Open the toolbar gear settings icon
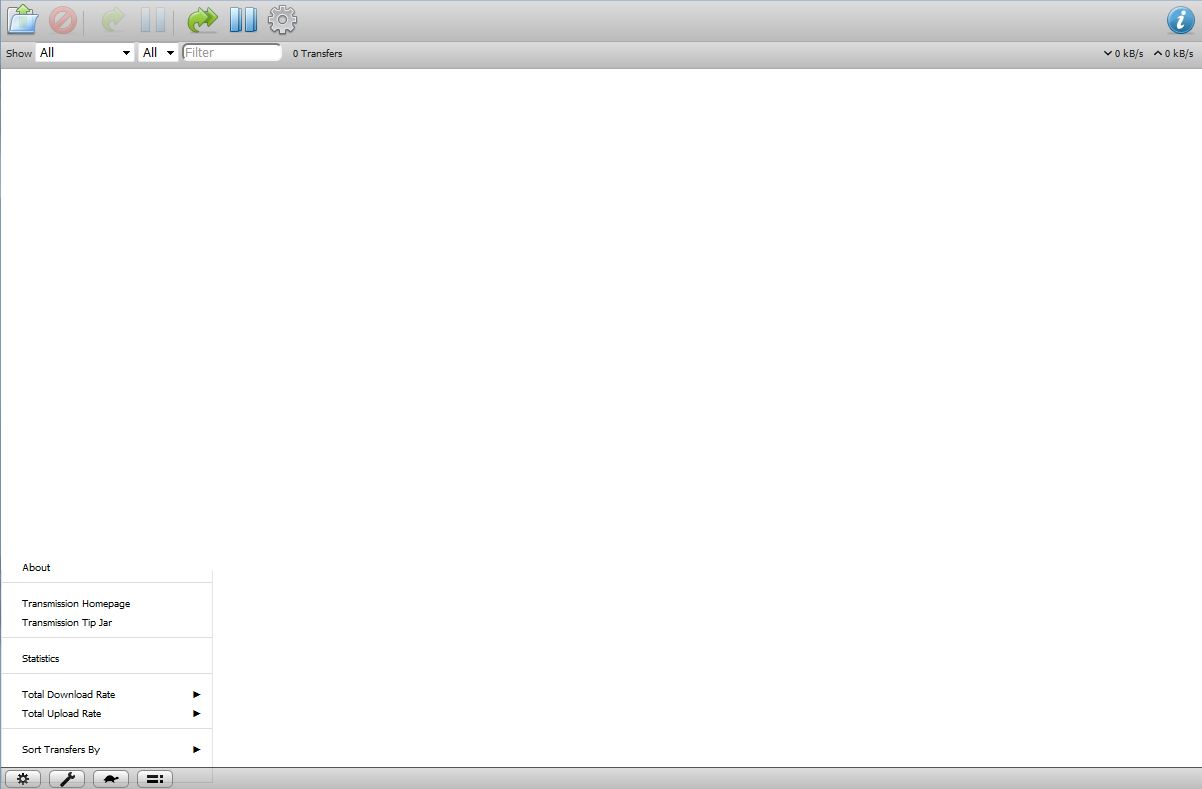 tap(283, 20)
